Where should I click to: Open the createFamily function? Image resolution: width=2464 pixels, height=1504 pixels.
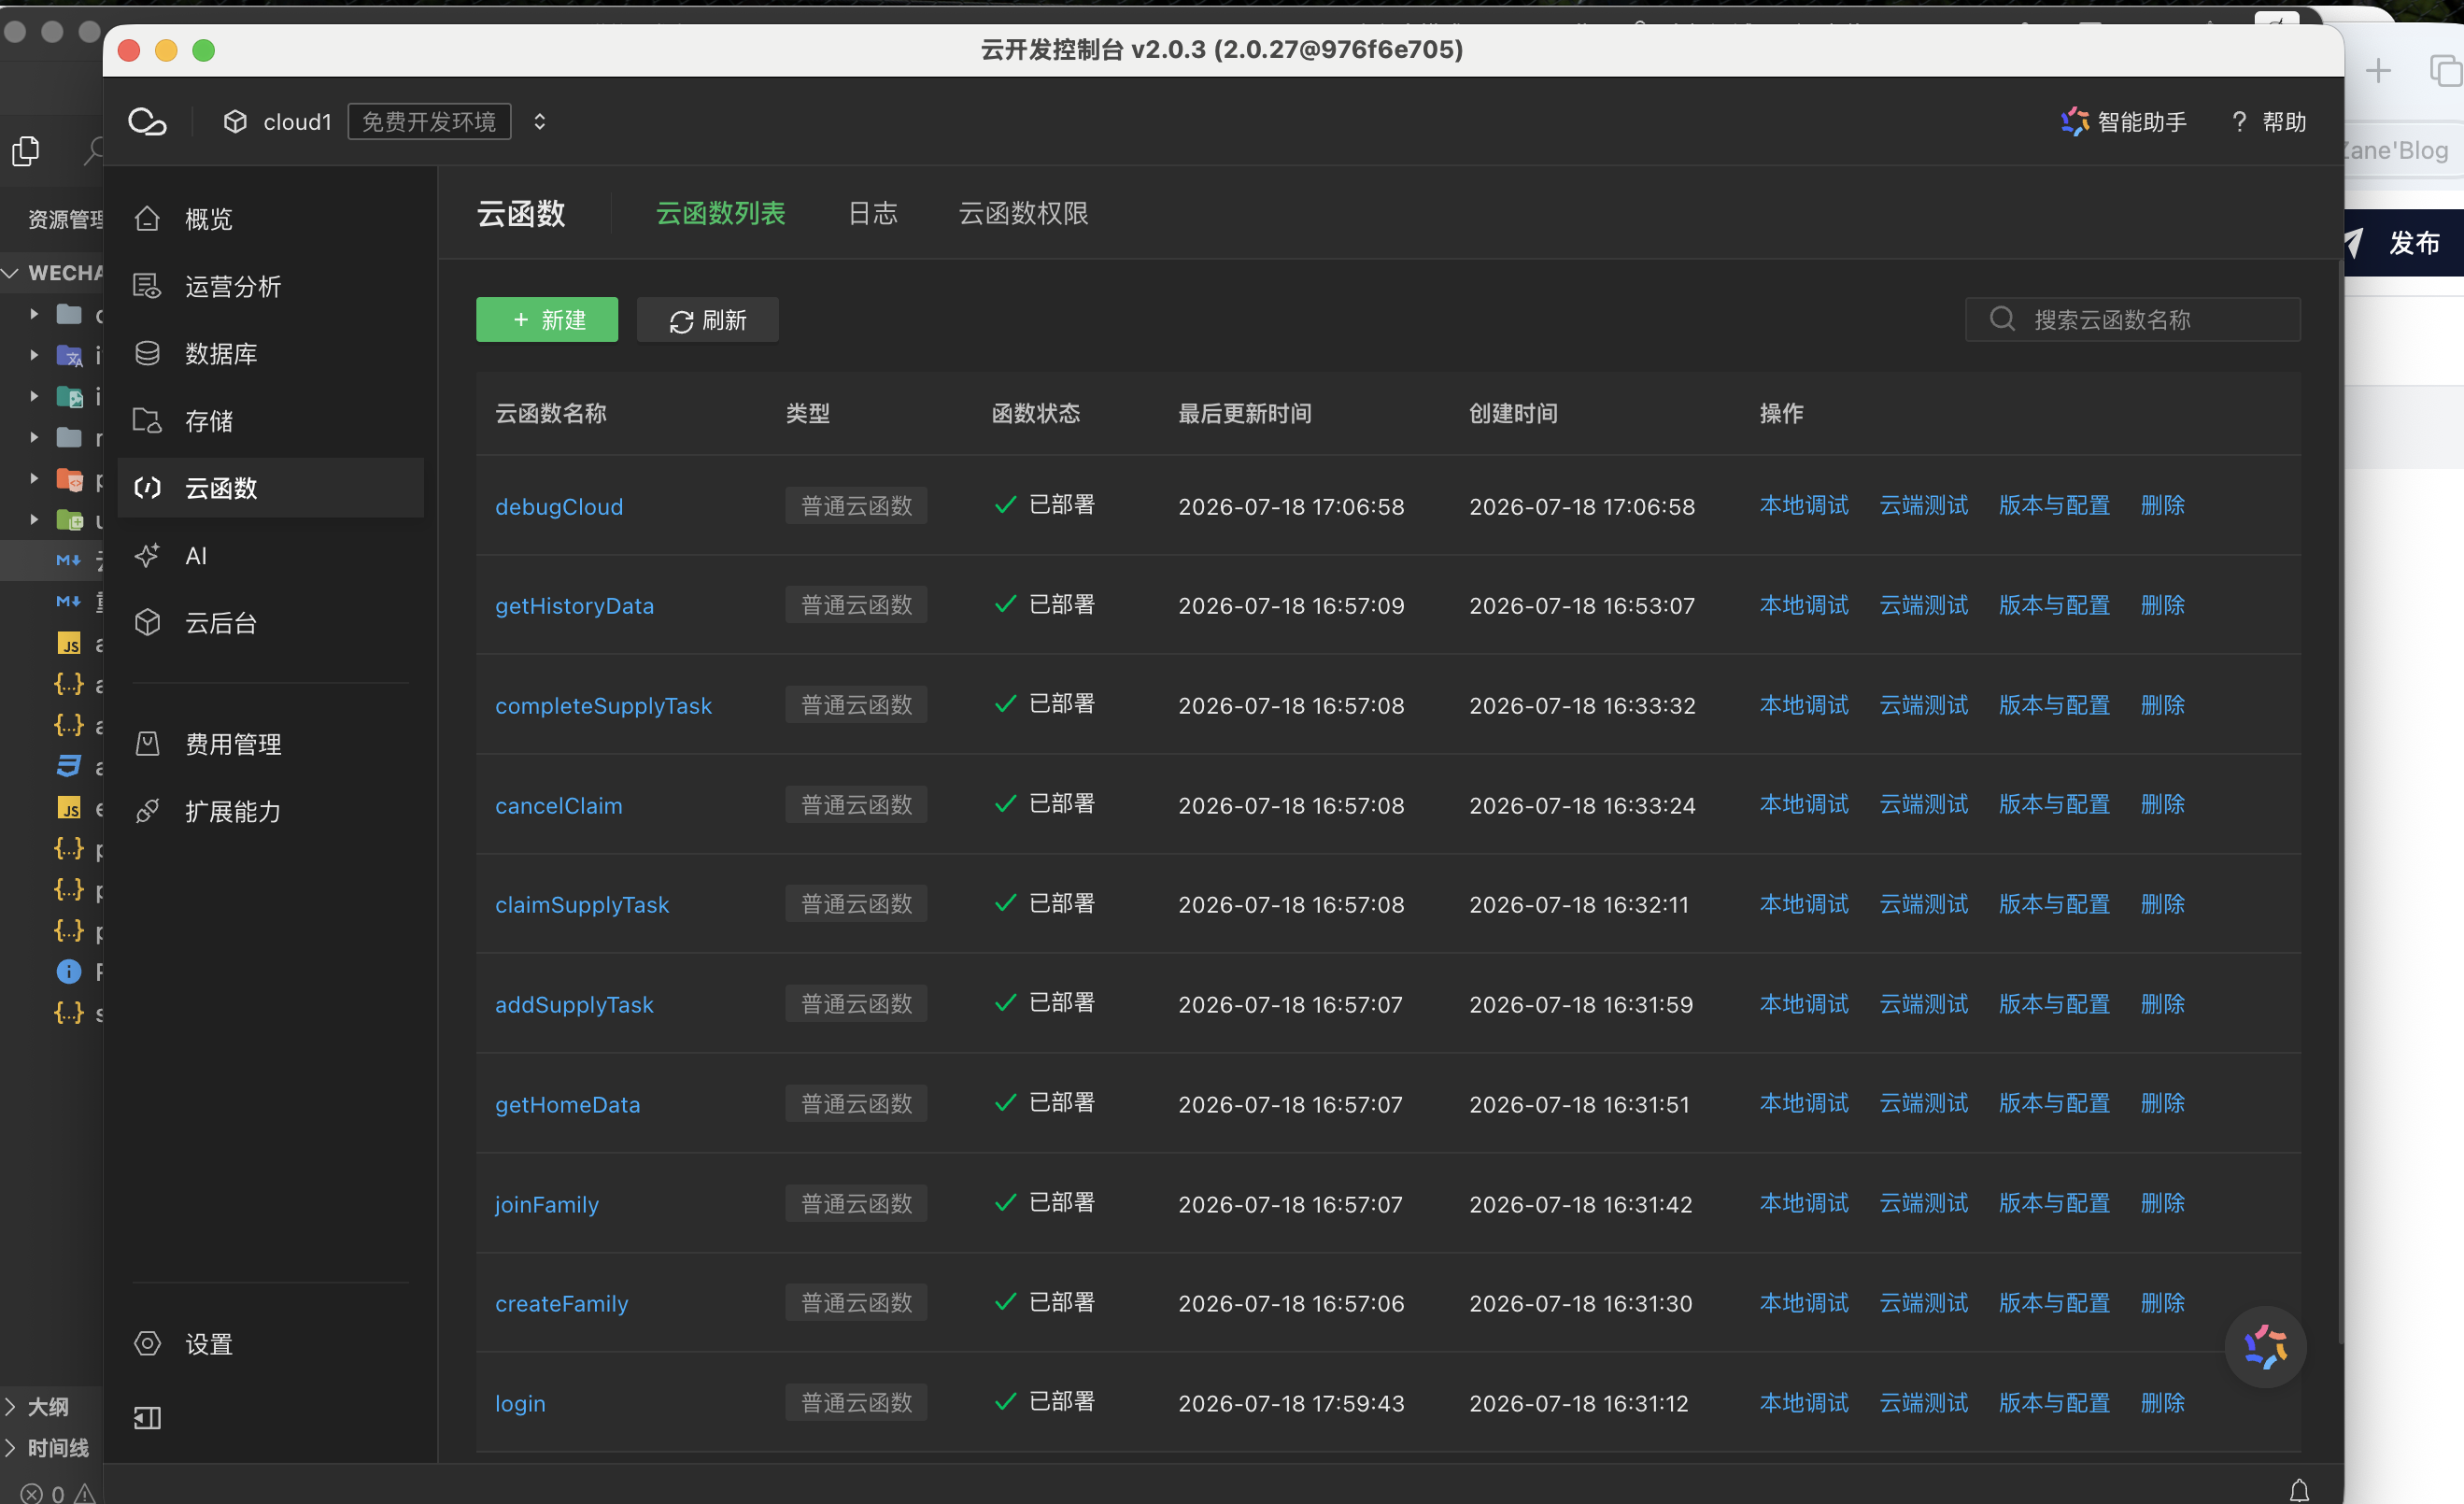[x=562, y=1304]
